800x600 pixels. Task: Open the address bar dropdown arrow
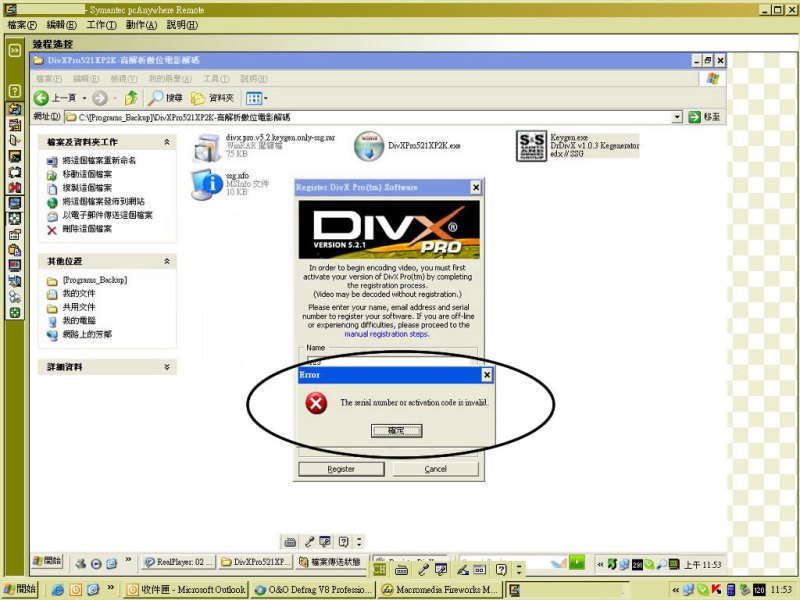(x=677, y=117)
